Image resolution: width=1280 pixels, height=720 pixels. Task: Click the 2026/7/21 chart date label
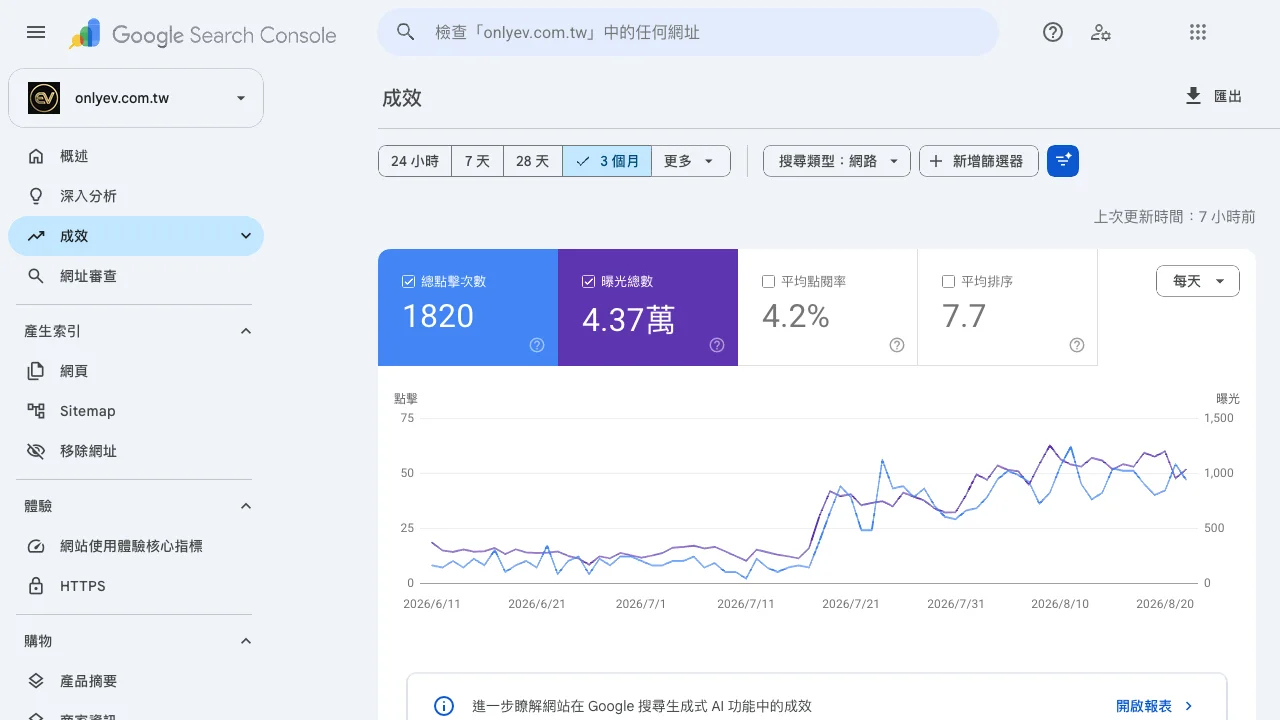[x=850, y=604]
